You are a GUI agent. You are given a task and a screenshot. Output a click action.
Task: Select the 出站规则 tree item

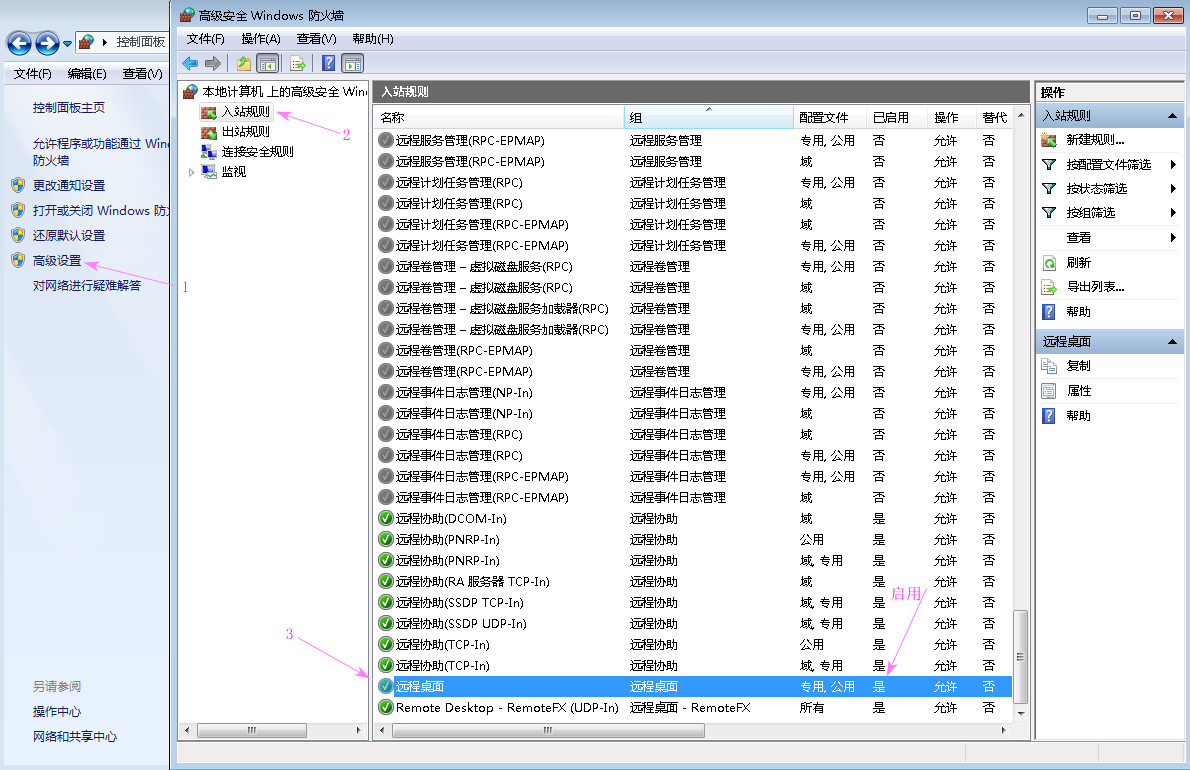pos(240,130)
